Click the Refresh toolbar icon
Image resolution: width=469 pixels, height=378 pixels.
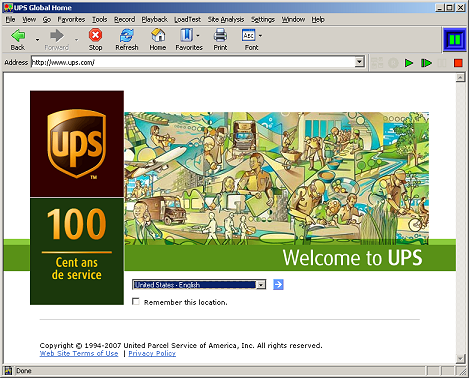127,35
